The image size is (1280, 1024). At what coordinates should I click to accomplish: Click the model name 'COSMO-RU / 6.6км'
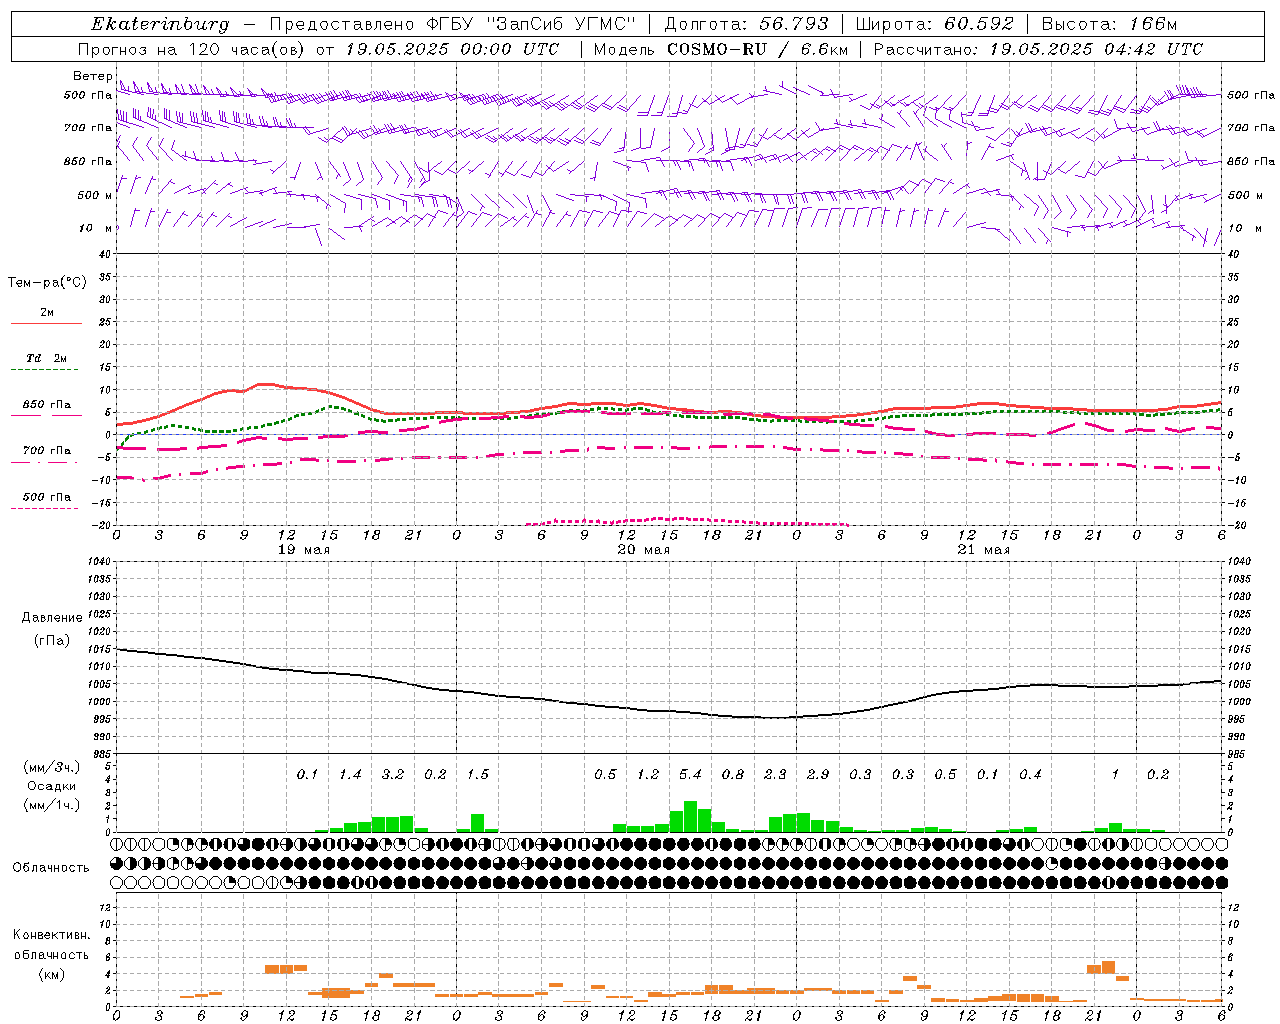tap(757, 49)
